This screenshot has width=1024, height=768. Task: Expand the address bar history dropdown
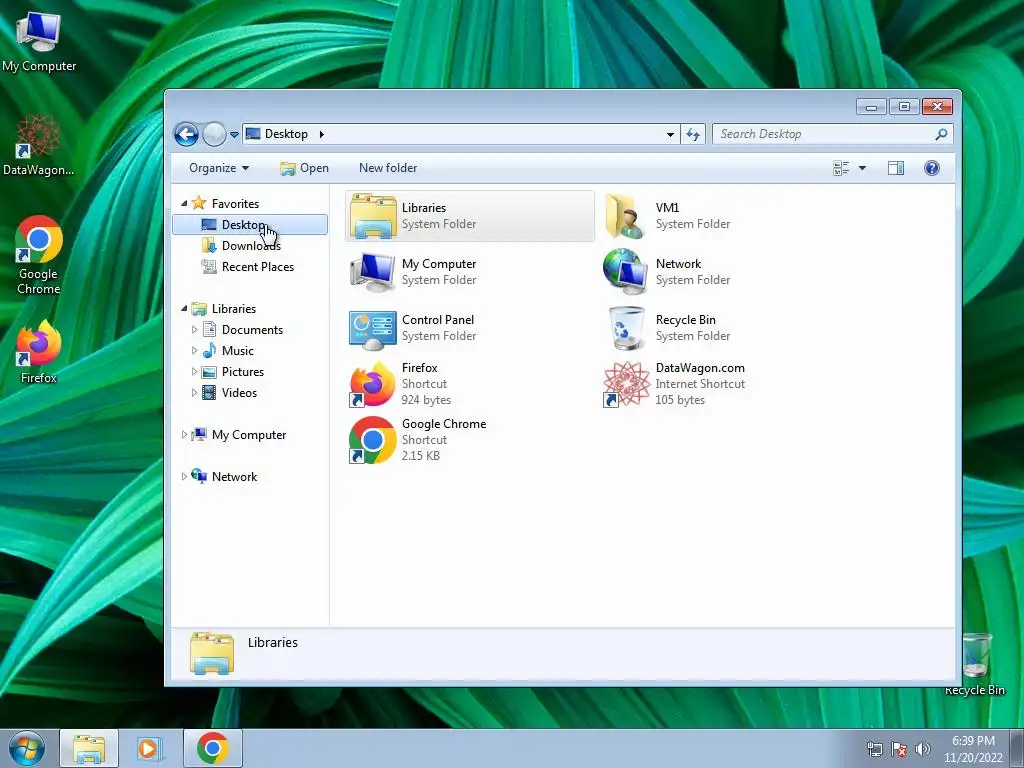pos(670,135)
